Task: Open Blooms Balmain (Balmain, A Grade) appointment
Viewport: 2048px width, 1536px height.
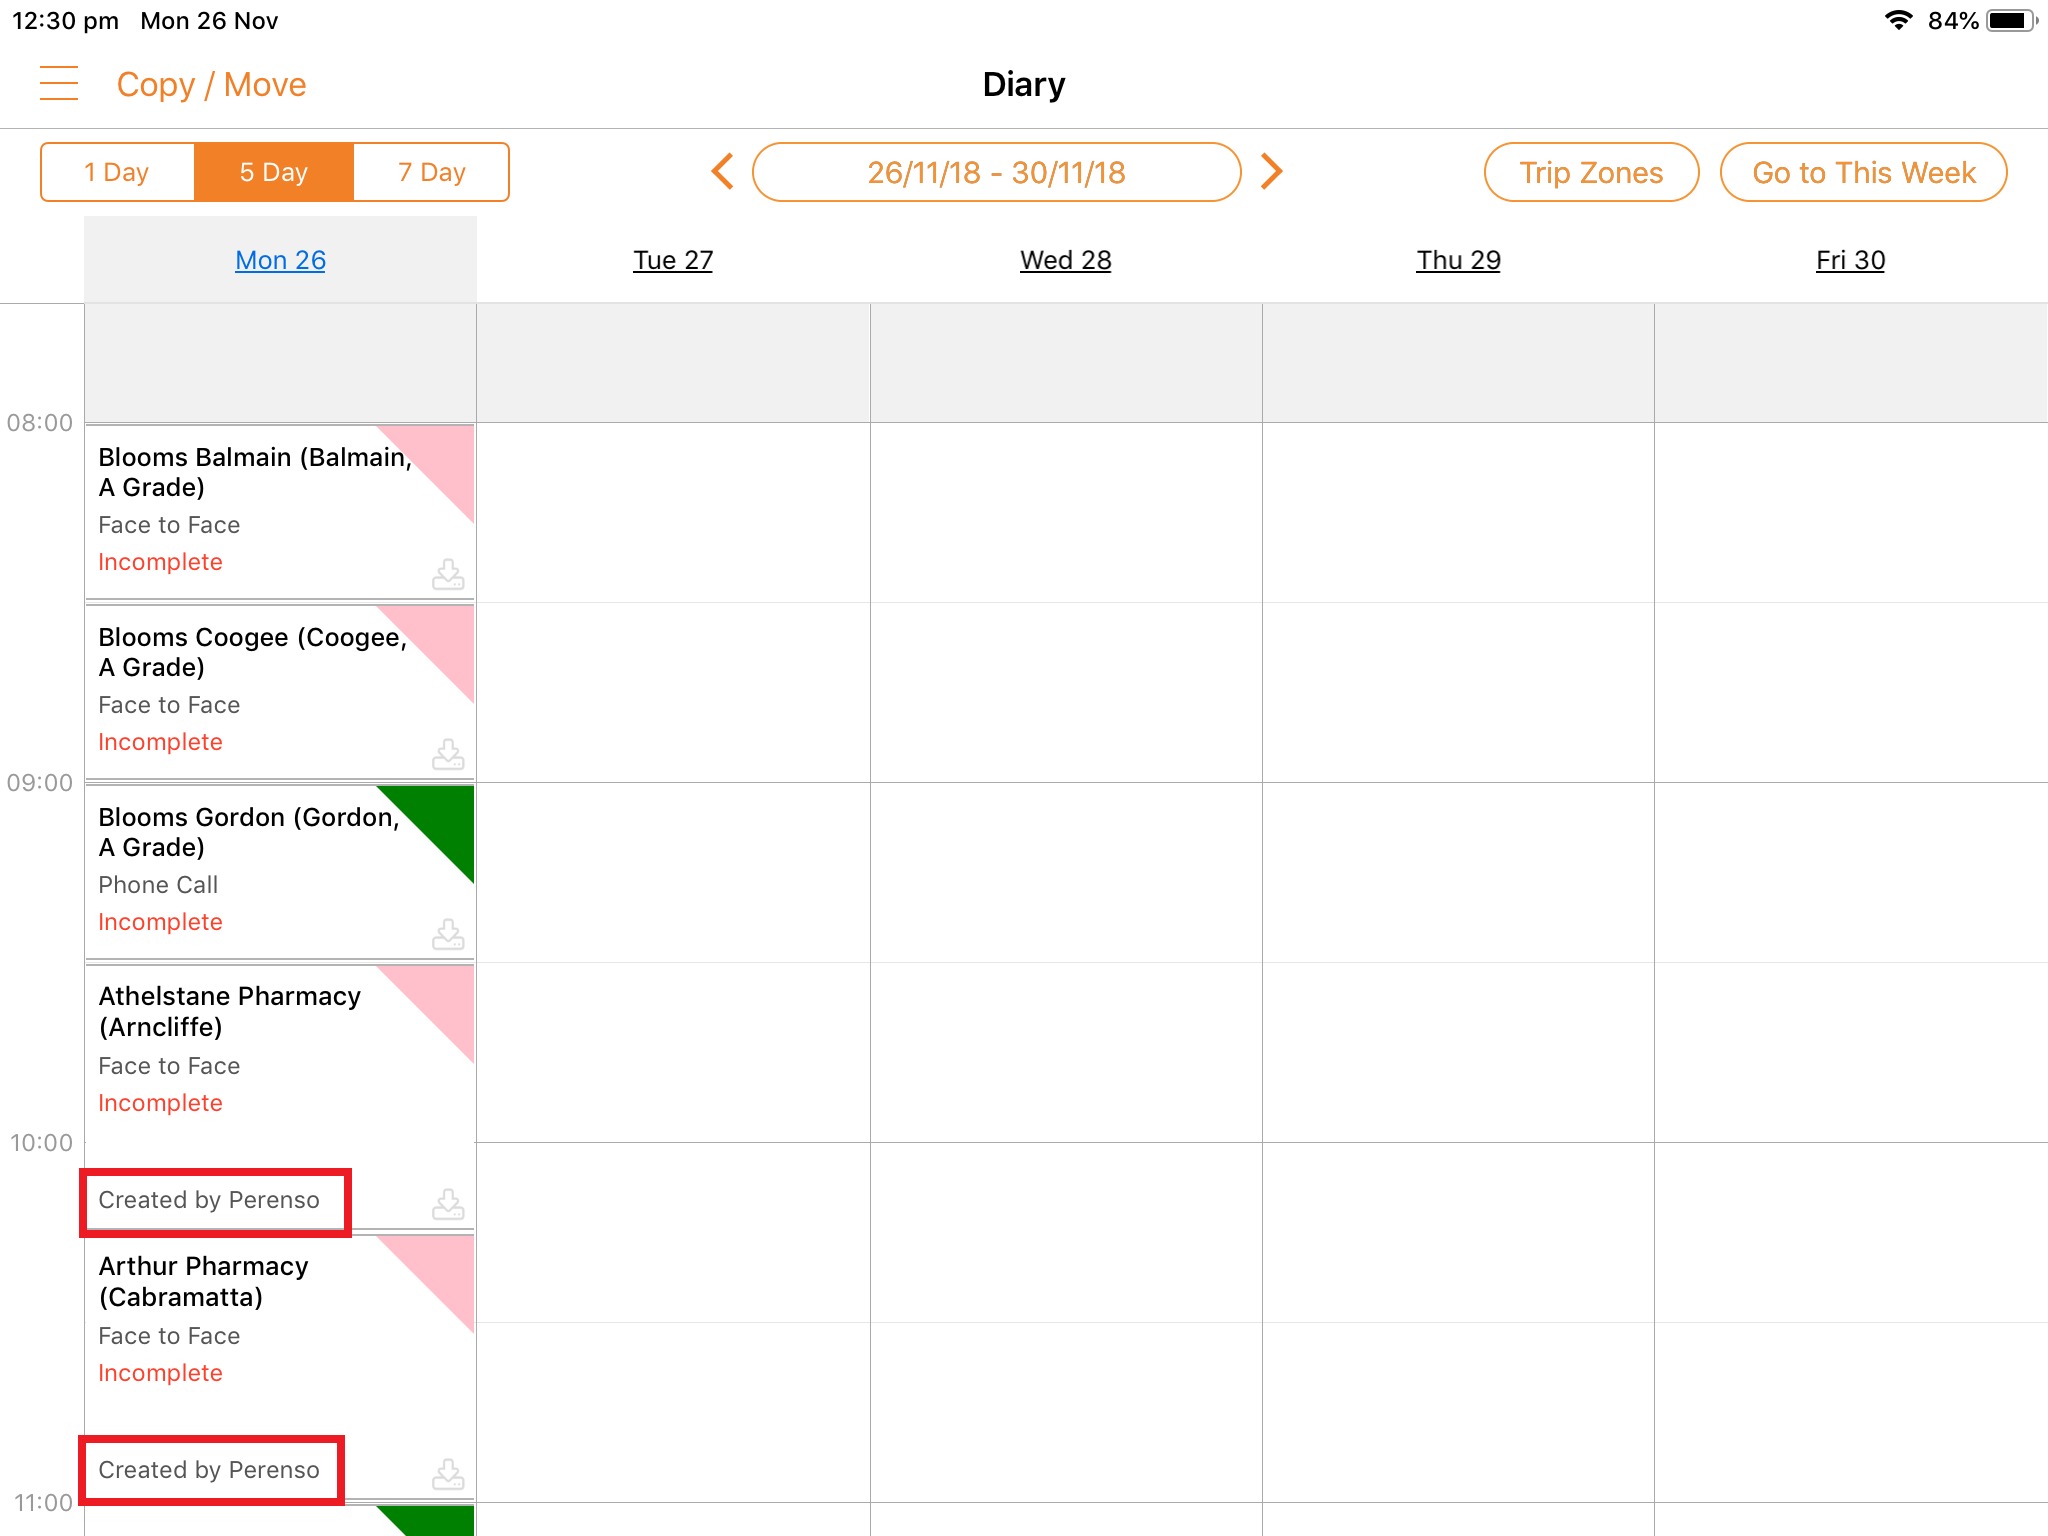Action: 280,512
